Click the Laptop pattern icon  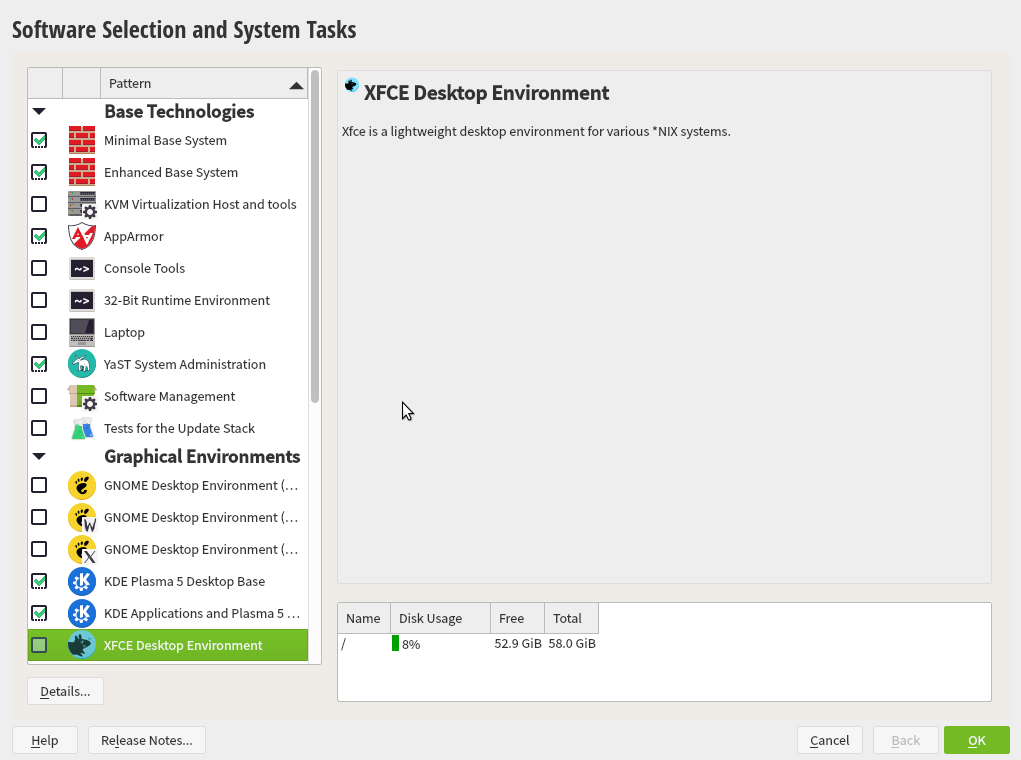coord(82,332)
